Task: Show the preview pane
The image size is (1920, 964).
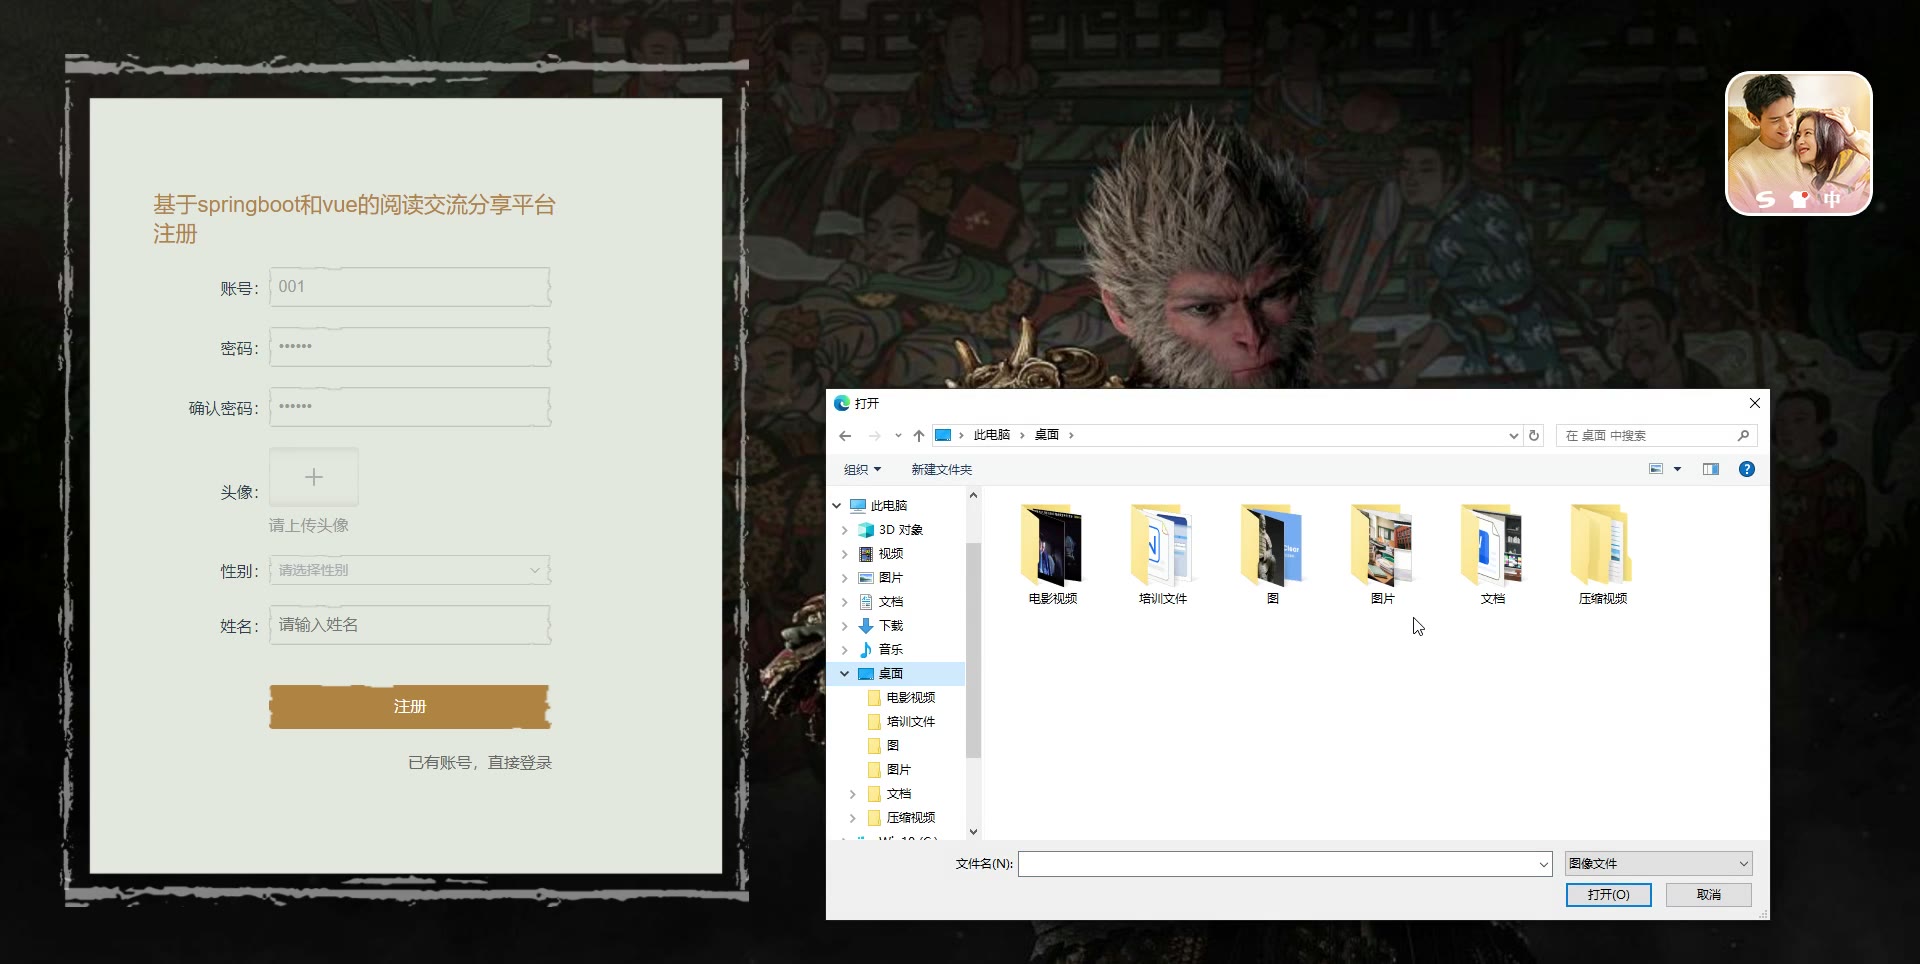Action: click(x=1711, y=469)
